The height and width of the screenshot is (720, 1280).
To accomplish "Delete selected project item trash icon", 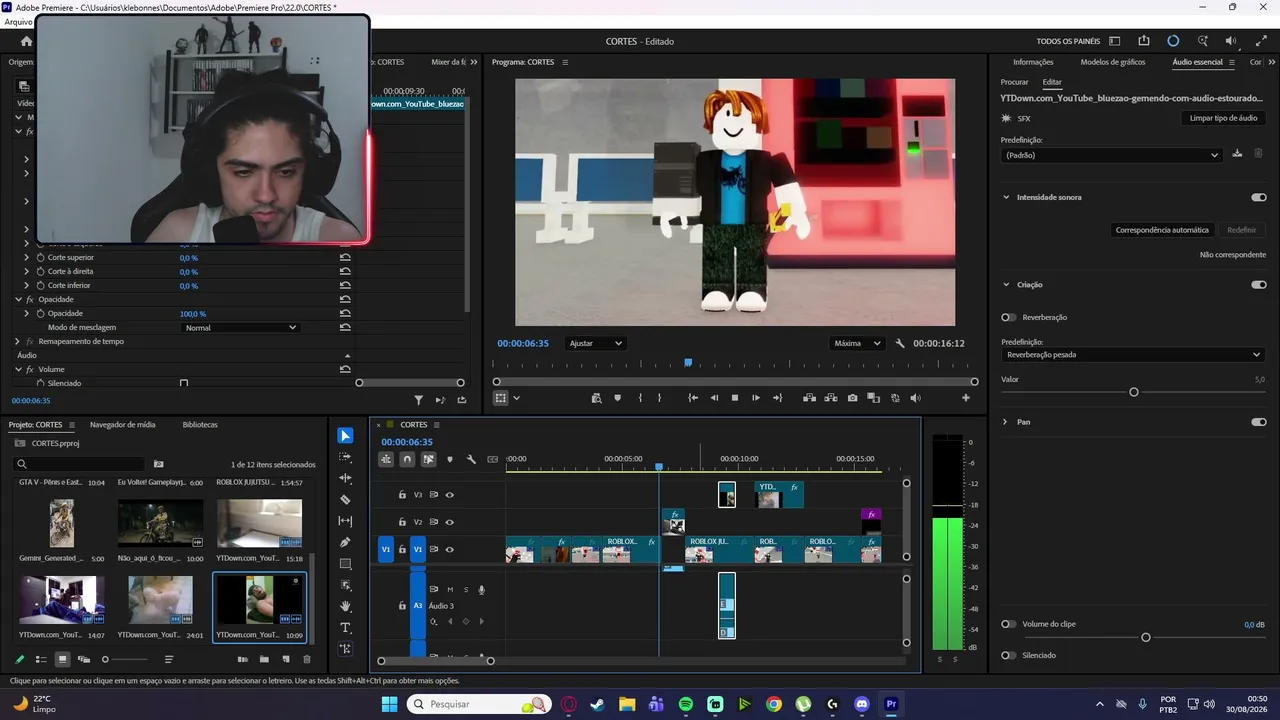I will coord(307,659).
